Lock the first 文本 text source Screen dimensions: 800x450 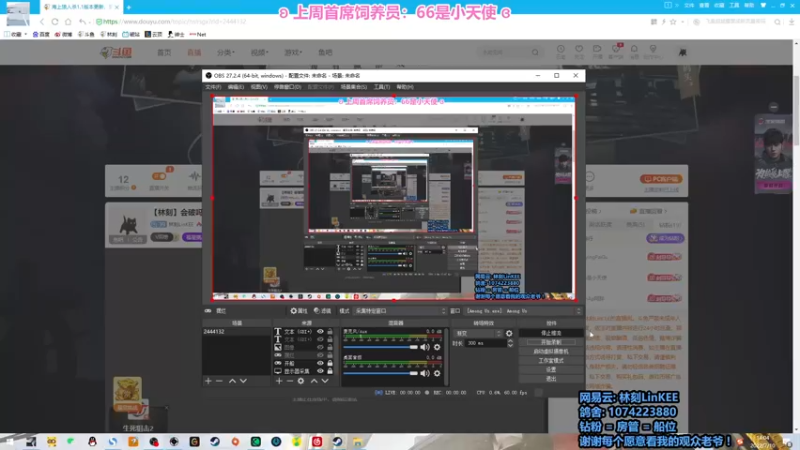pyautogui.click(x=330, y=332)
